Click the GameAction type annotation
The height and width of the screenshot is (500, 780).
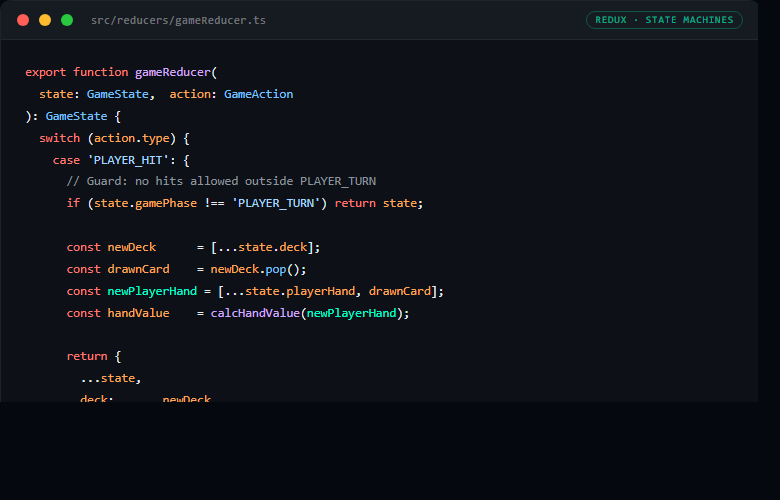pos(258,94)
